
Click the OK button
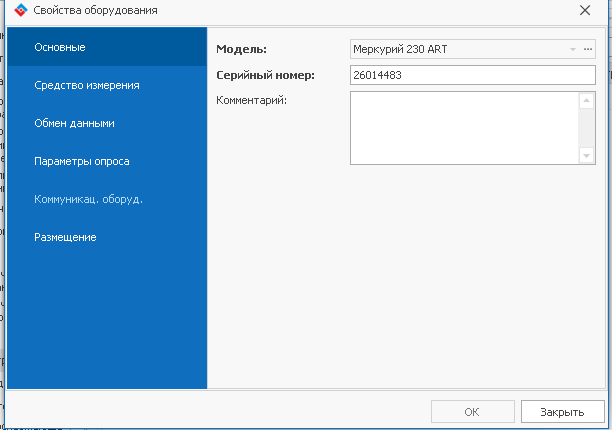point(473,412)
